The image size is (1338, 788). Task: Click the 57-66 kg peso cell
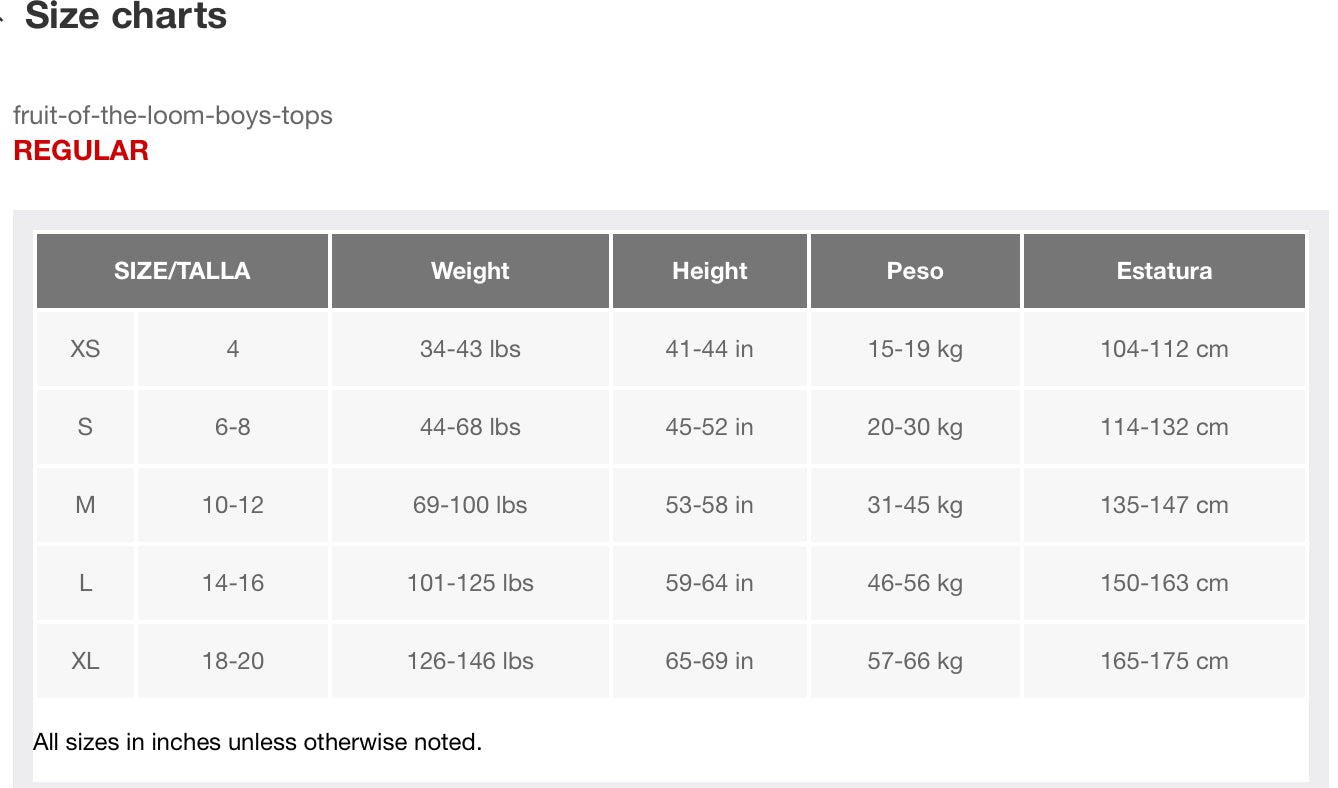click(x=915, y=661)
